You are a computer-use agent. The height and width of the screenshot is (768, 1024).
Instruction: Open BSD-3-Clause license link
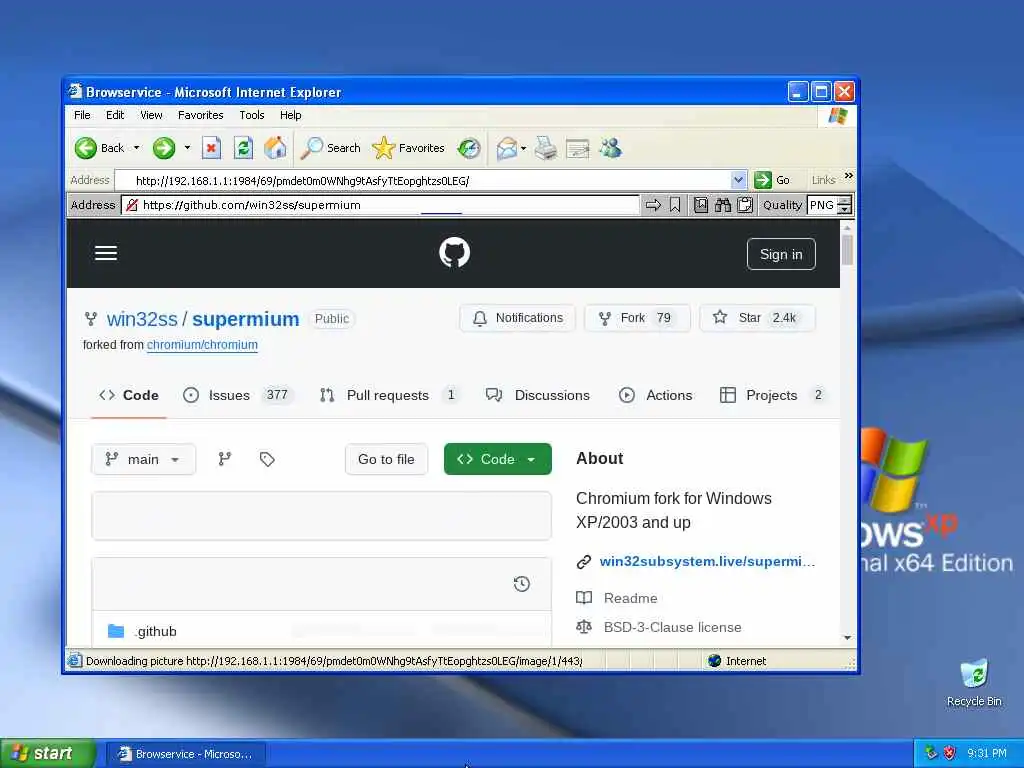[672, 627]
